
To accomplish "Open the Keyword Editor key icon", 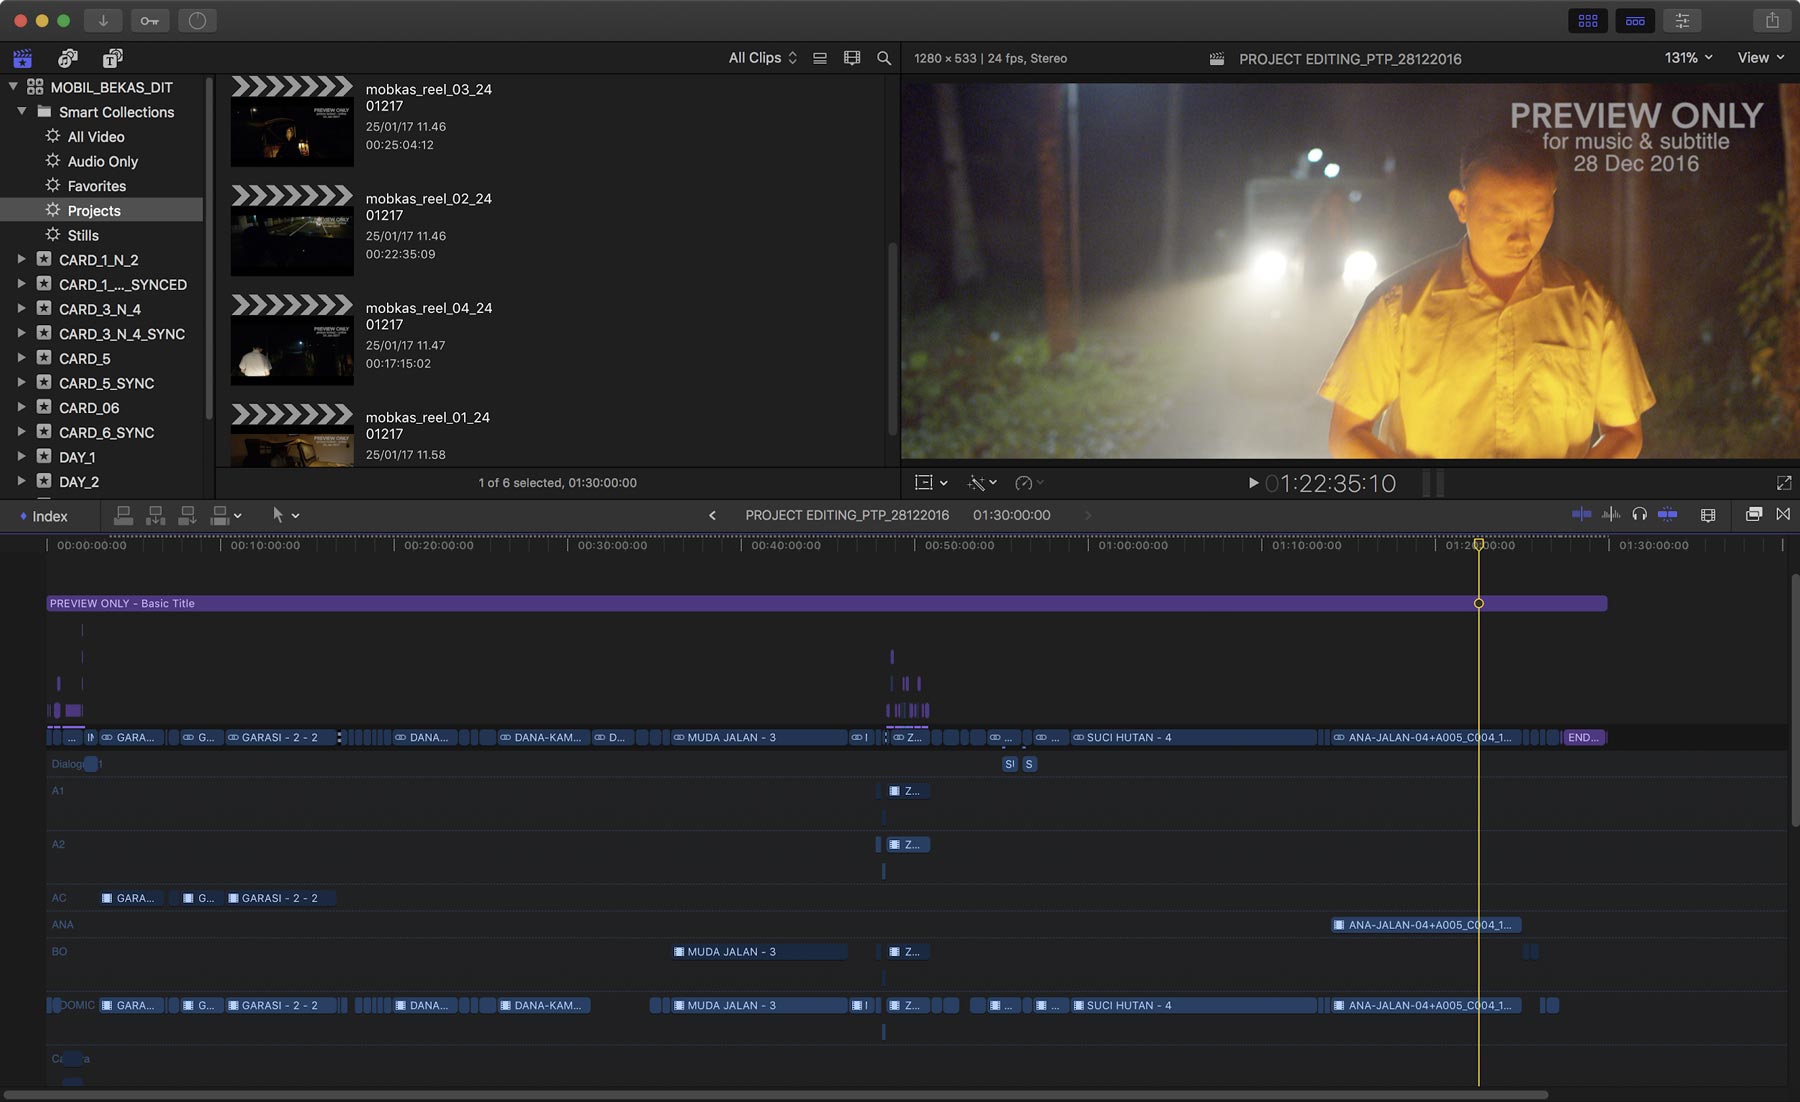I will pos(150,20).
